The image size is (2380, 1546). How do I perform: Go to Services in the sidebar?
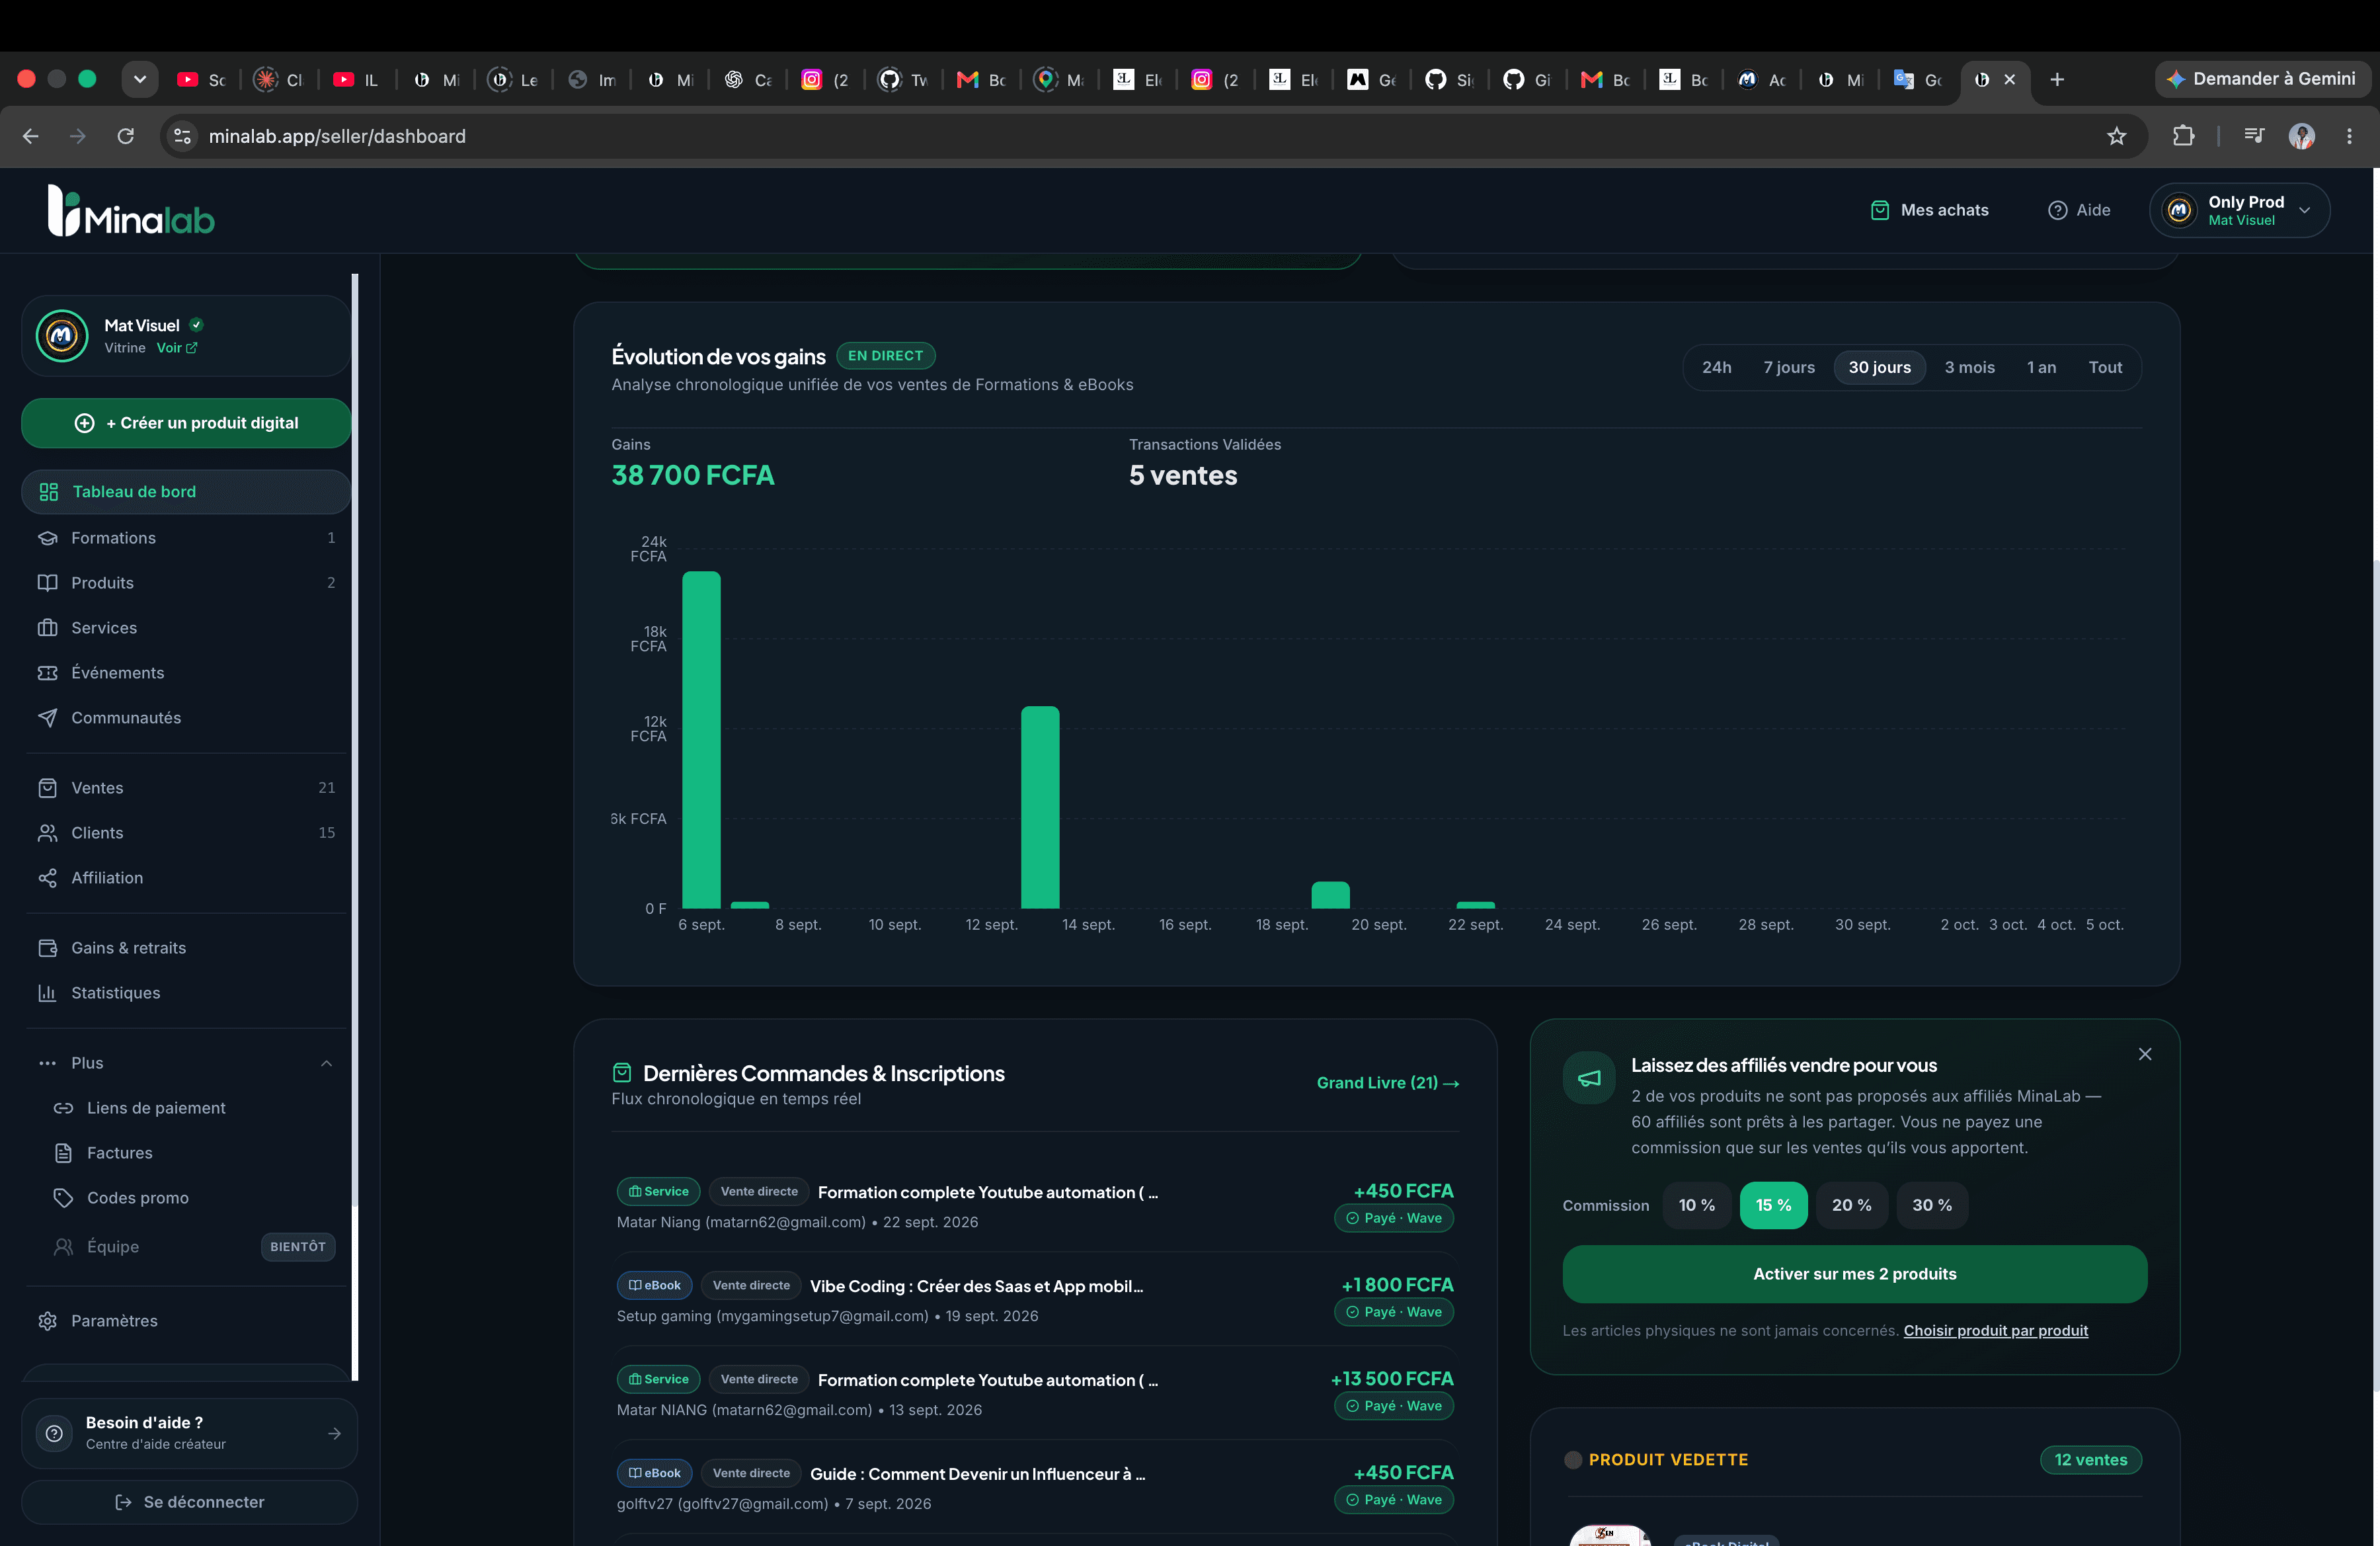[x=186, y=628]
